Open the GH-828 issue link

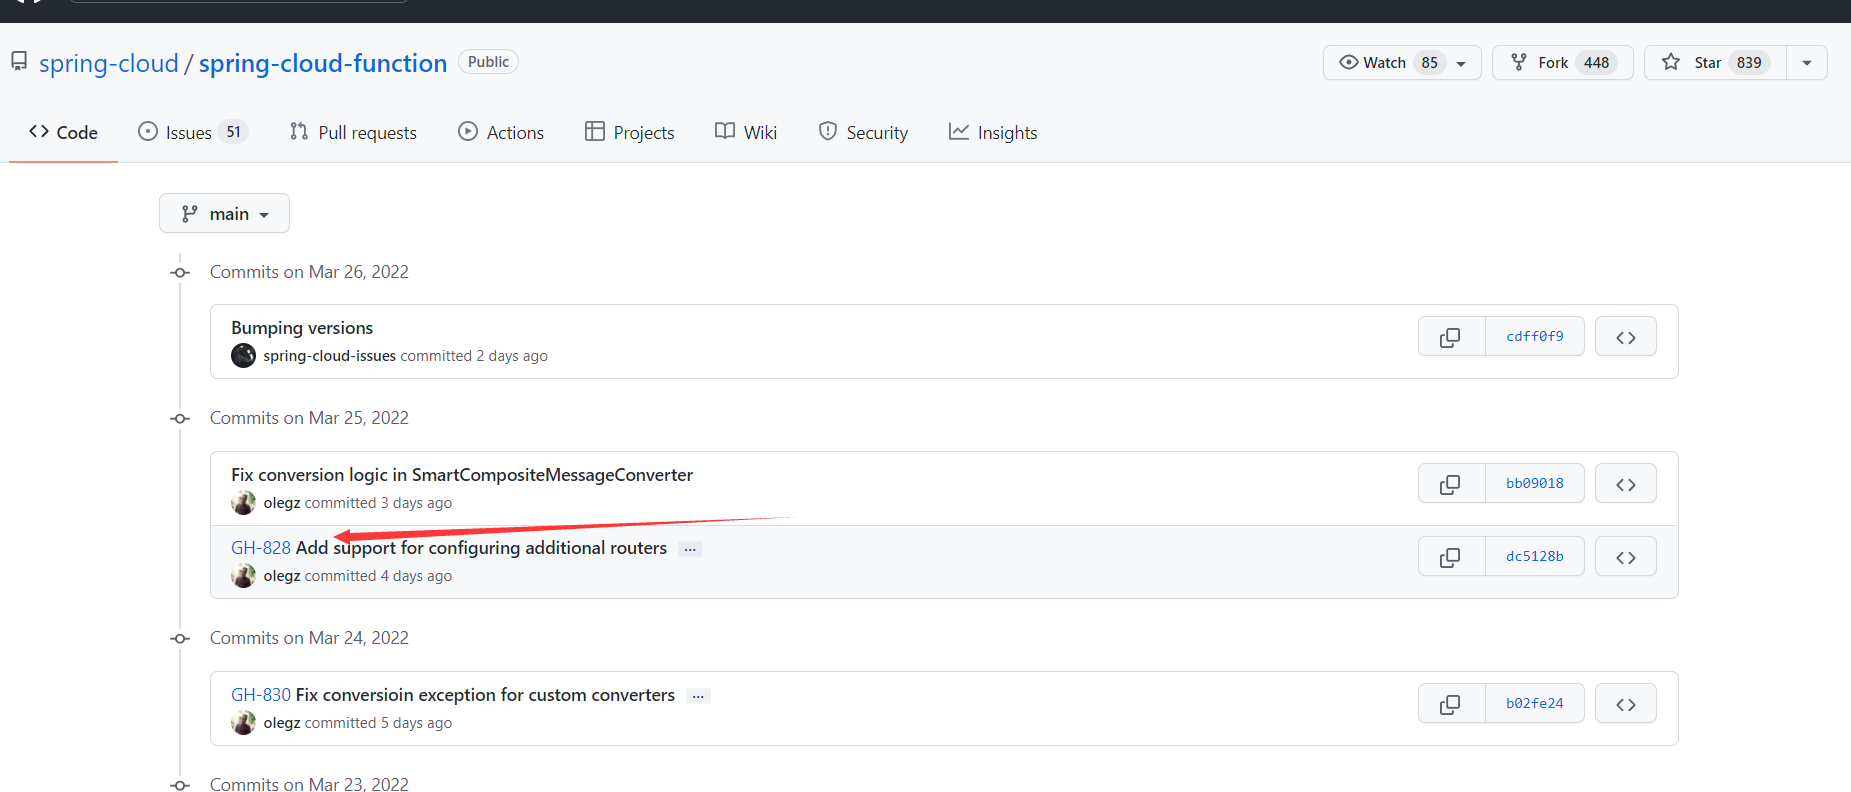pos(261,548)
